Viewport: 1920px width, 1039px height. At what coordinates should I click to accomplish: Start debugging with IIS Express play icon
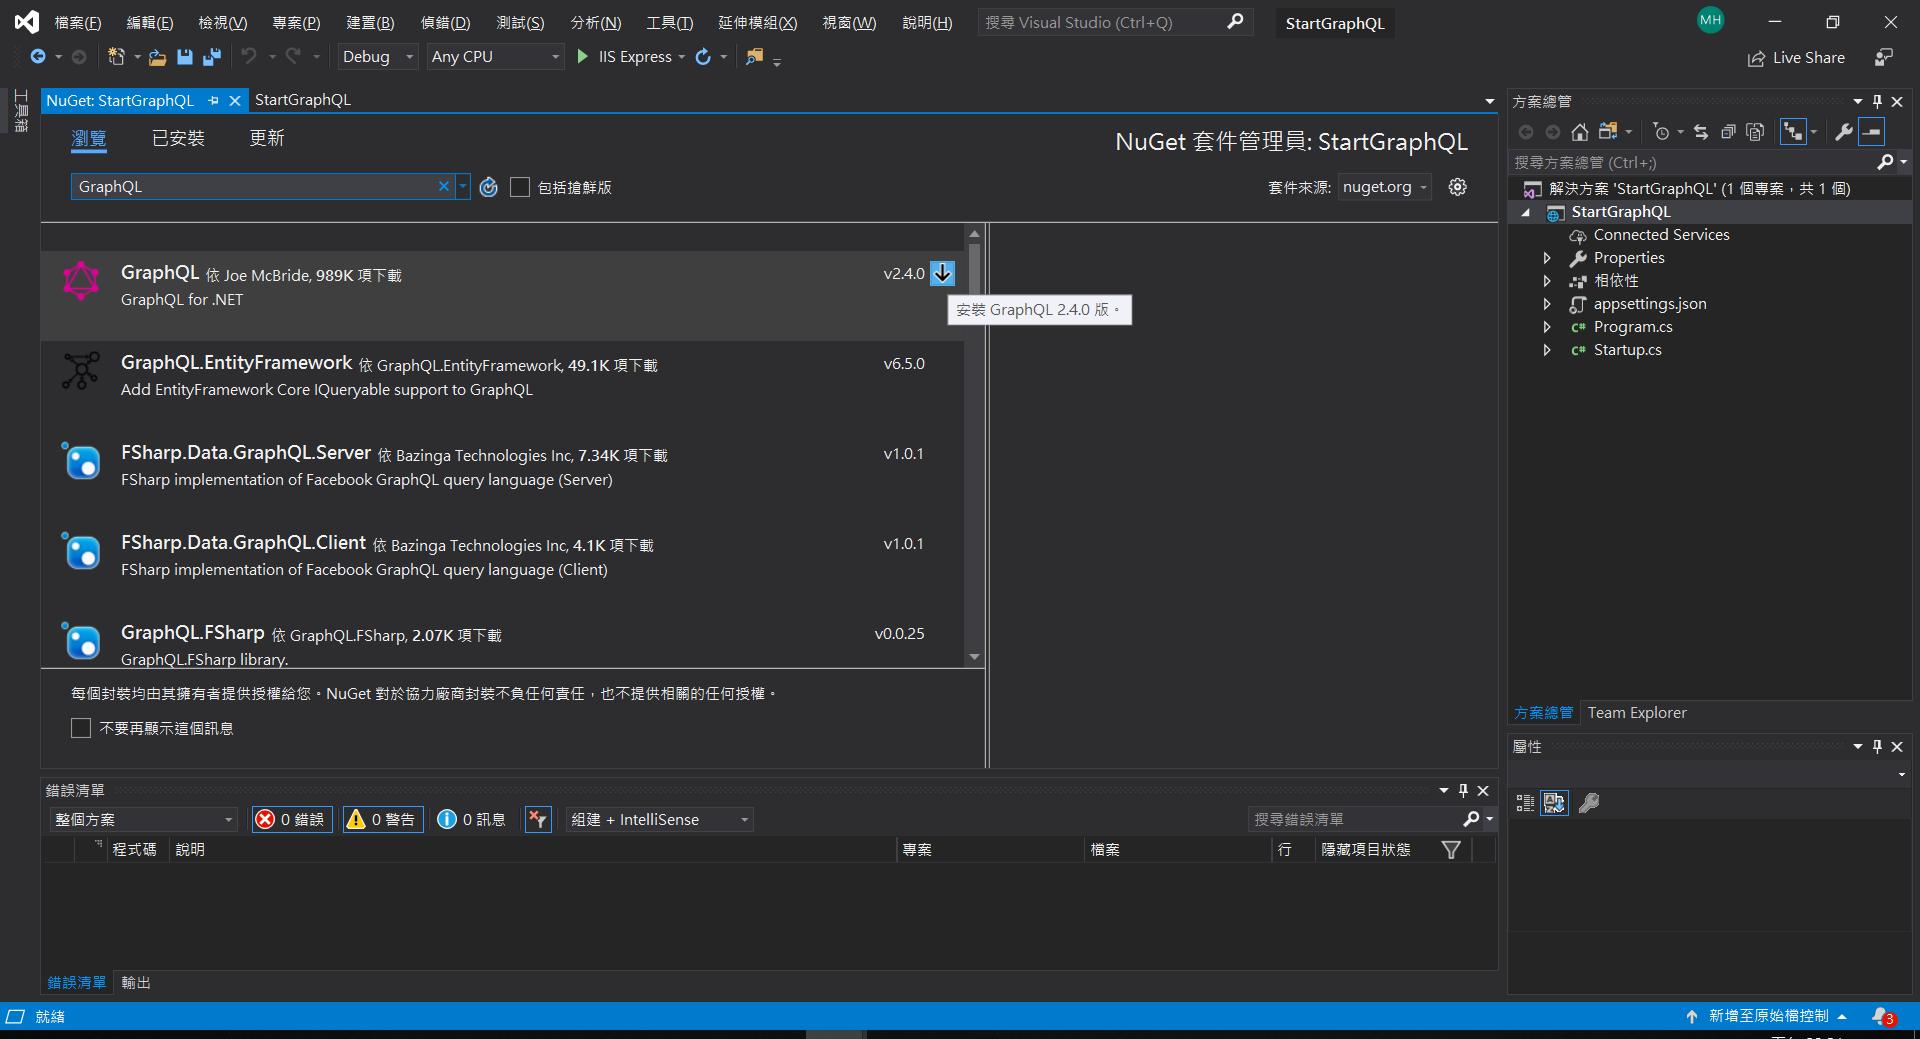pyautogui.click(x=583, y=57)
